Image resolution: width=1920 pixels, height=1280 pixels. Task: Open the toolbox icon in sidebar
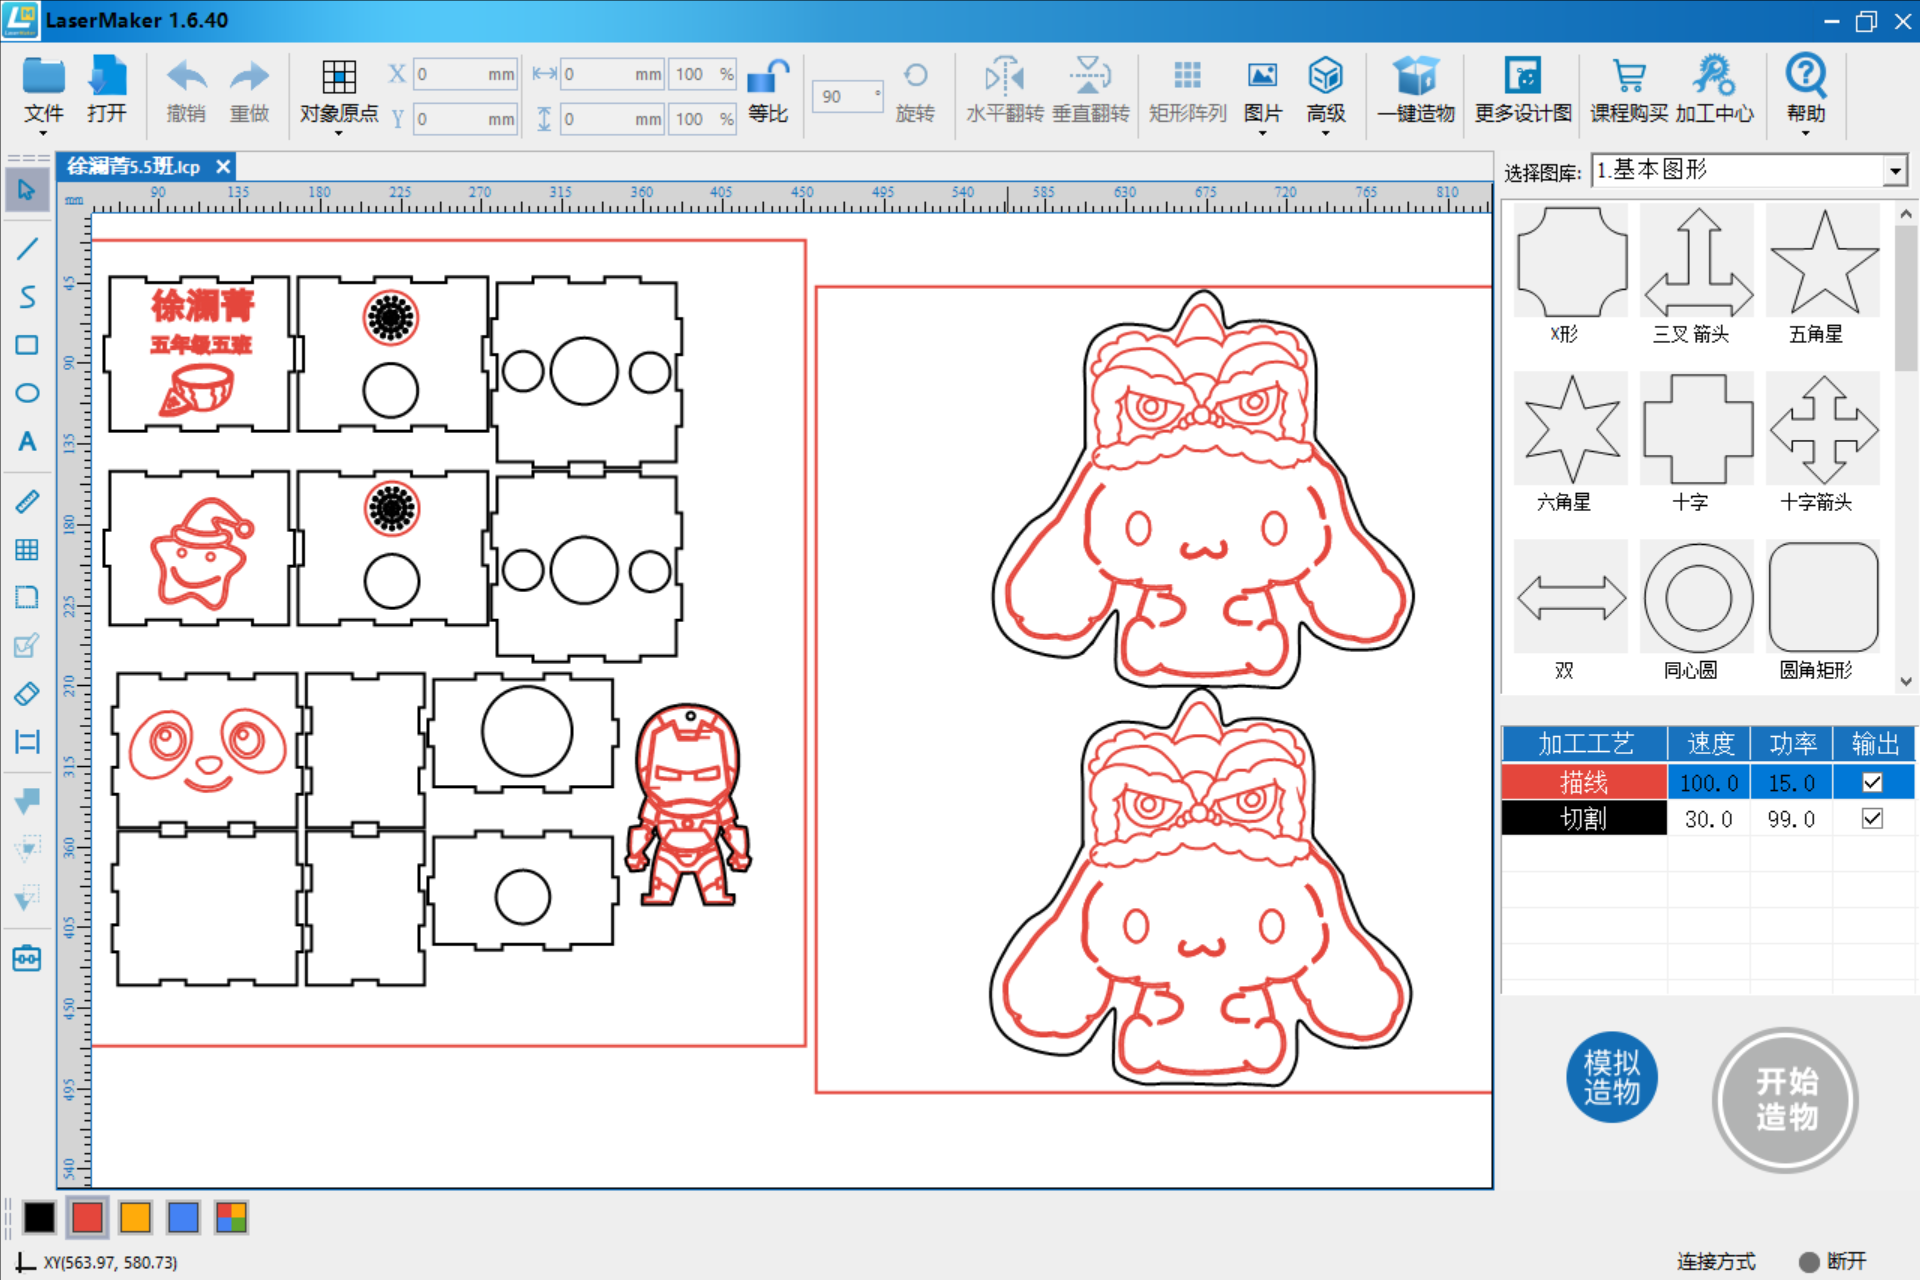[27, 958]
